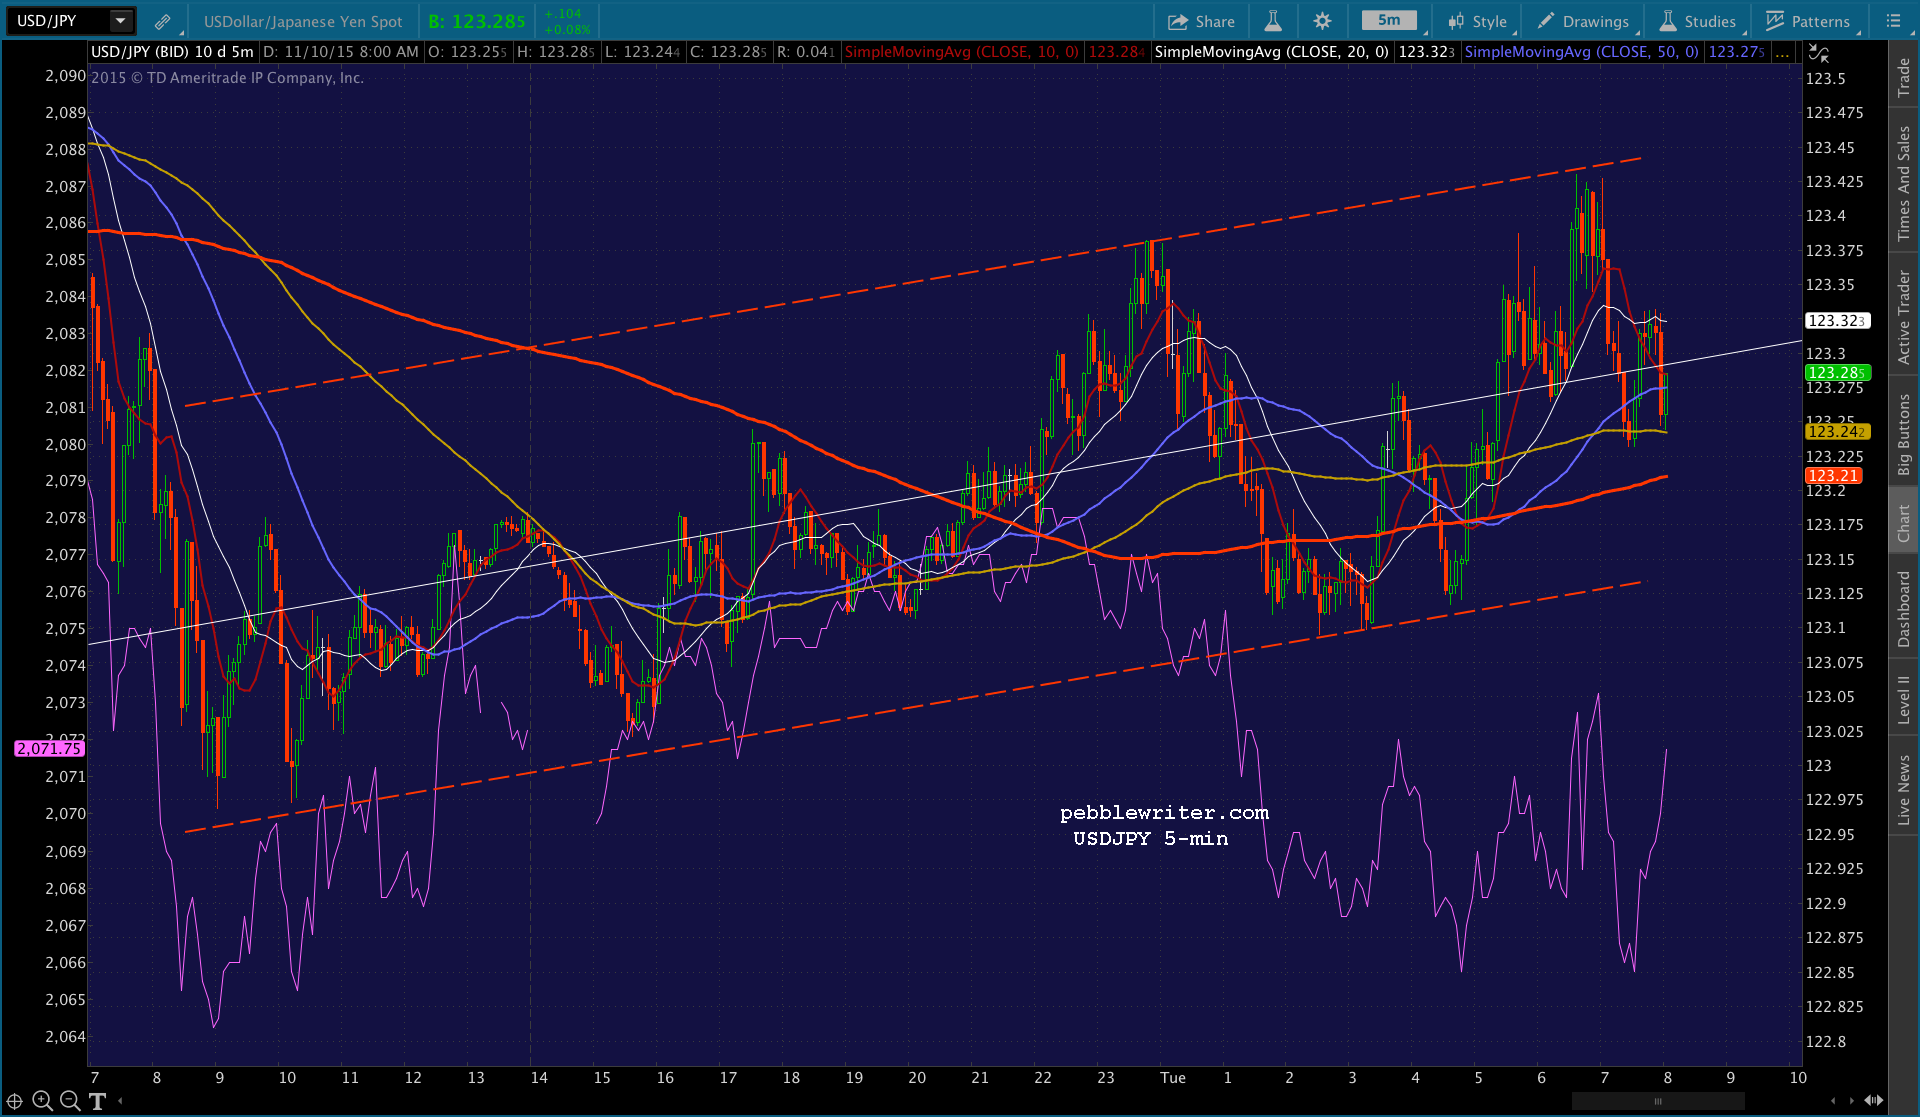This screenshot has height=1117, width=1920.
Task: Open chart settings gear icon
Action: point(1322,21)
